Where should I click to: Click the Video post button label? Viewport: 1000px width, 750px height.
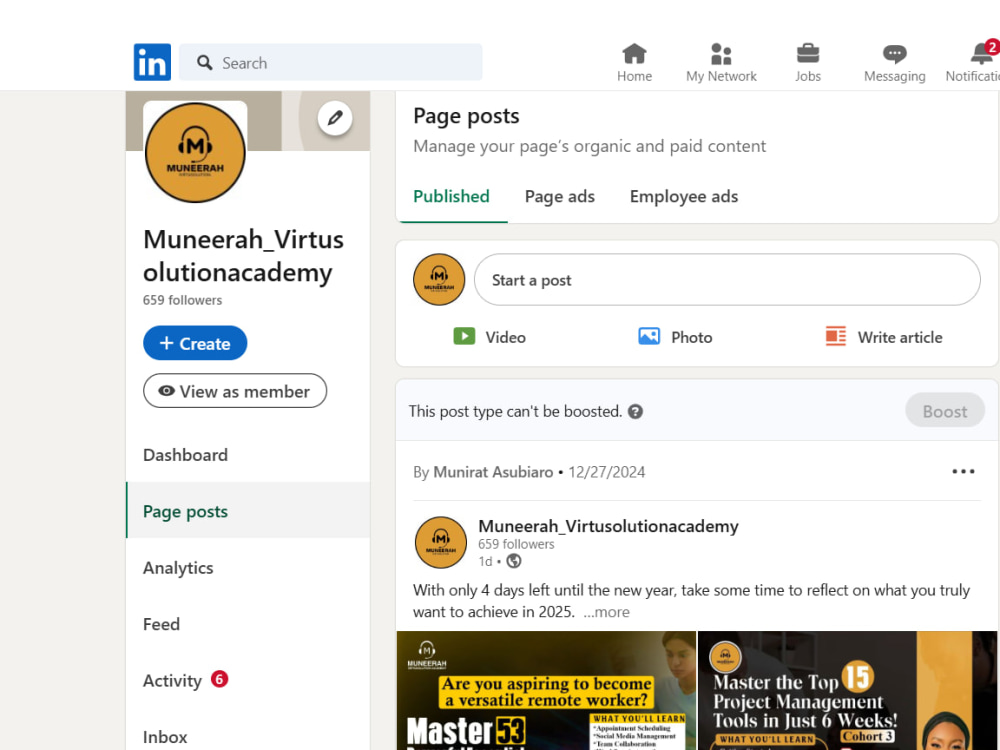coord(505,337)
